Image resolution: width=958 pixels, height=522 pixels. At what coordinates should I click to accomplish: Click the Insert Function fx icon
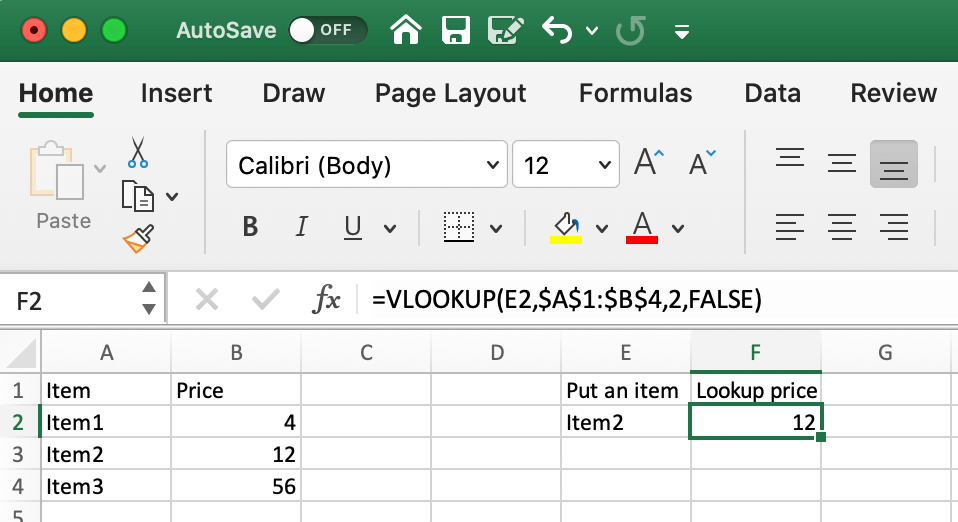tap(327, 299)
